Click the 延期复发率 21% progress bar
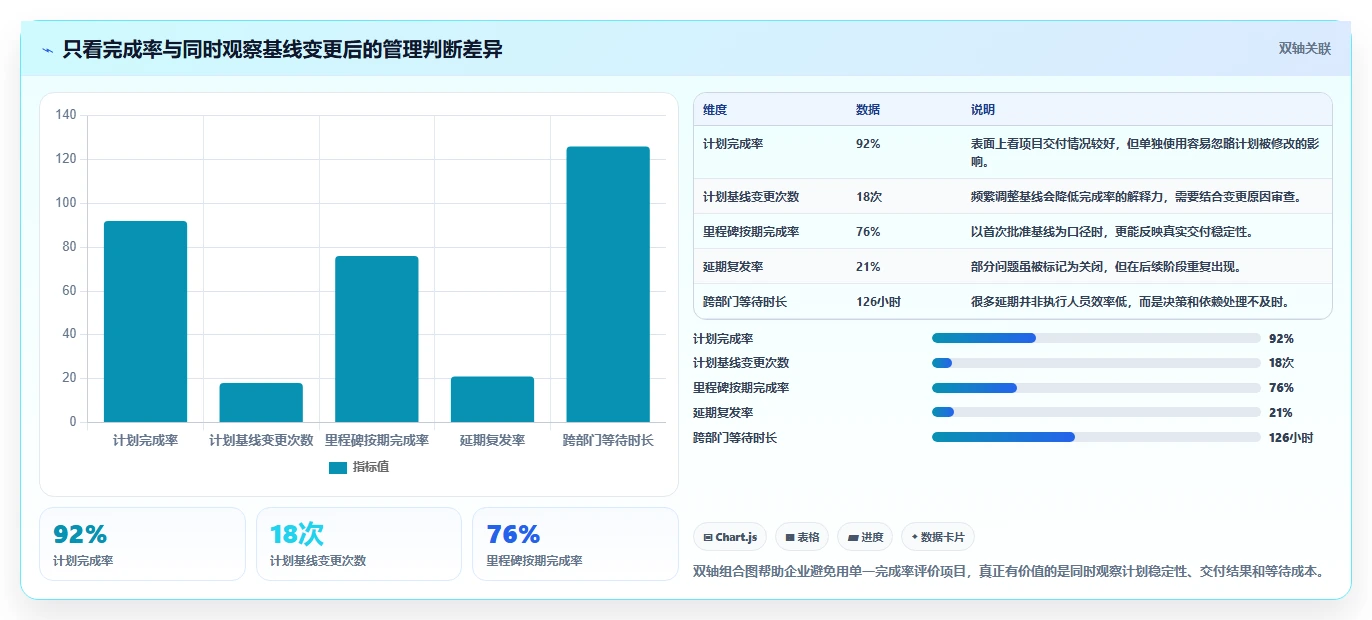 point(1096,412)
